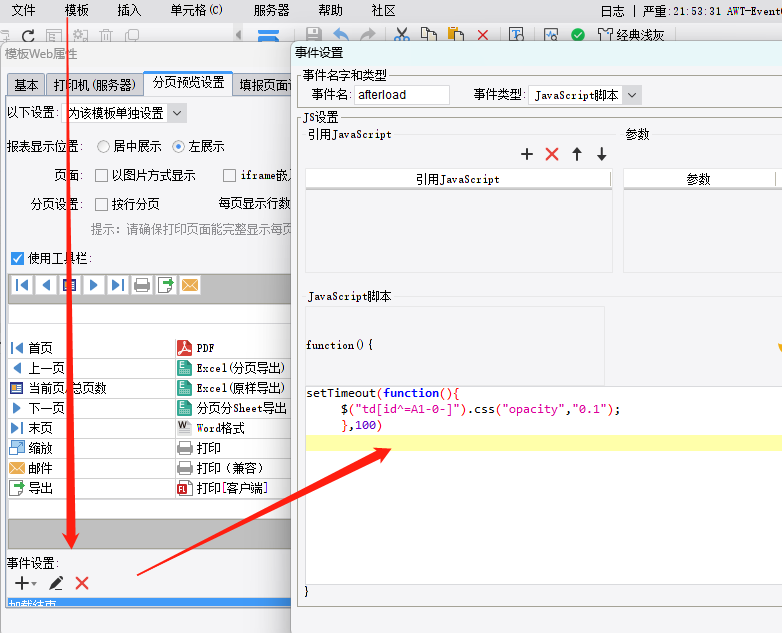This screenshot has width=782, height=633.
Task: Click the 日志 log link in status area
Action: click(x=612, y=11)
